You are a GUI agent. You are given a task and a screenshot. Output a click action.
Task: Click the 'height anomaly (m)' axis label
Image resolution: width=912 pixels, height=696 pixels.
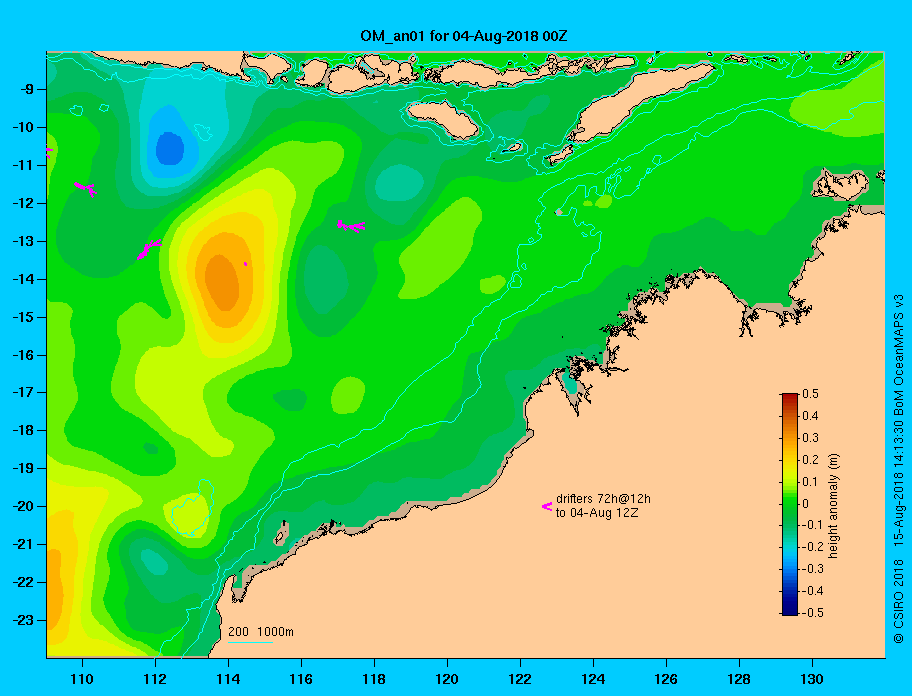(x=833, y=506)
